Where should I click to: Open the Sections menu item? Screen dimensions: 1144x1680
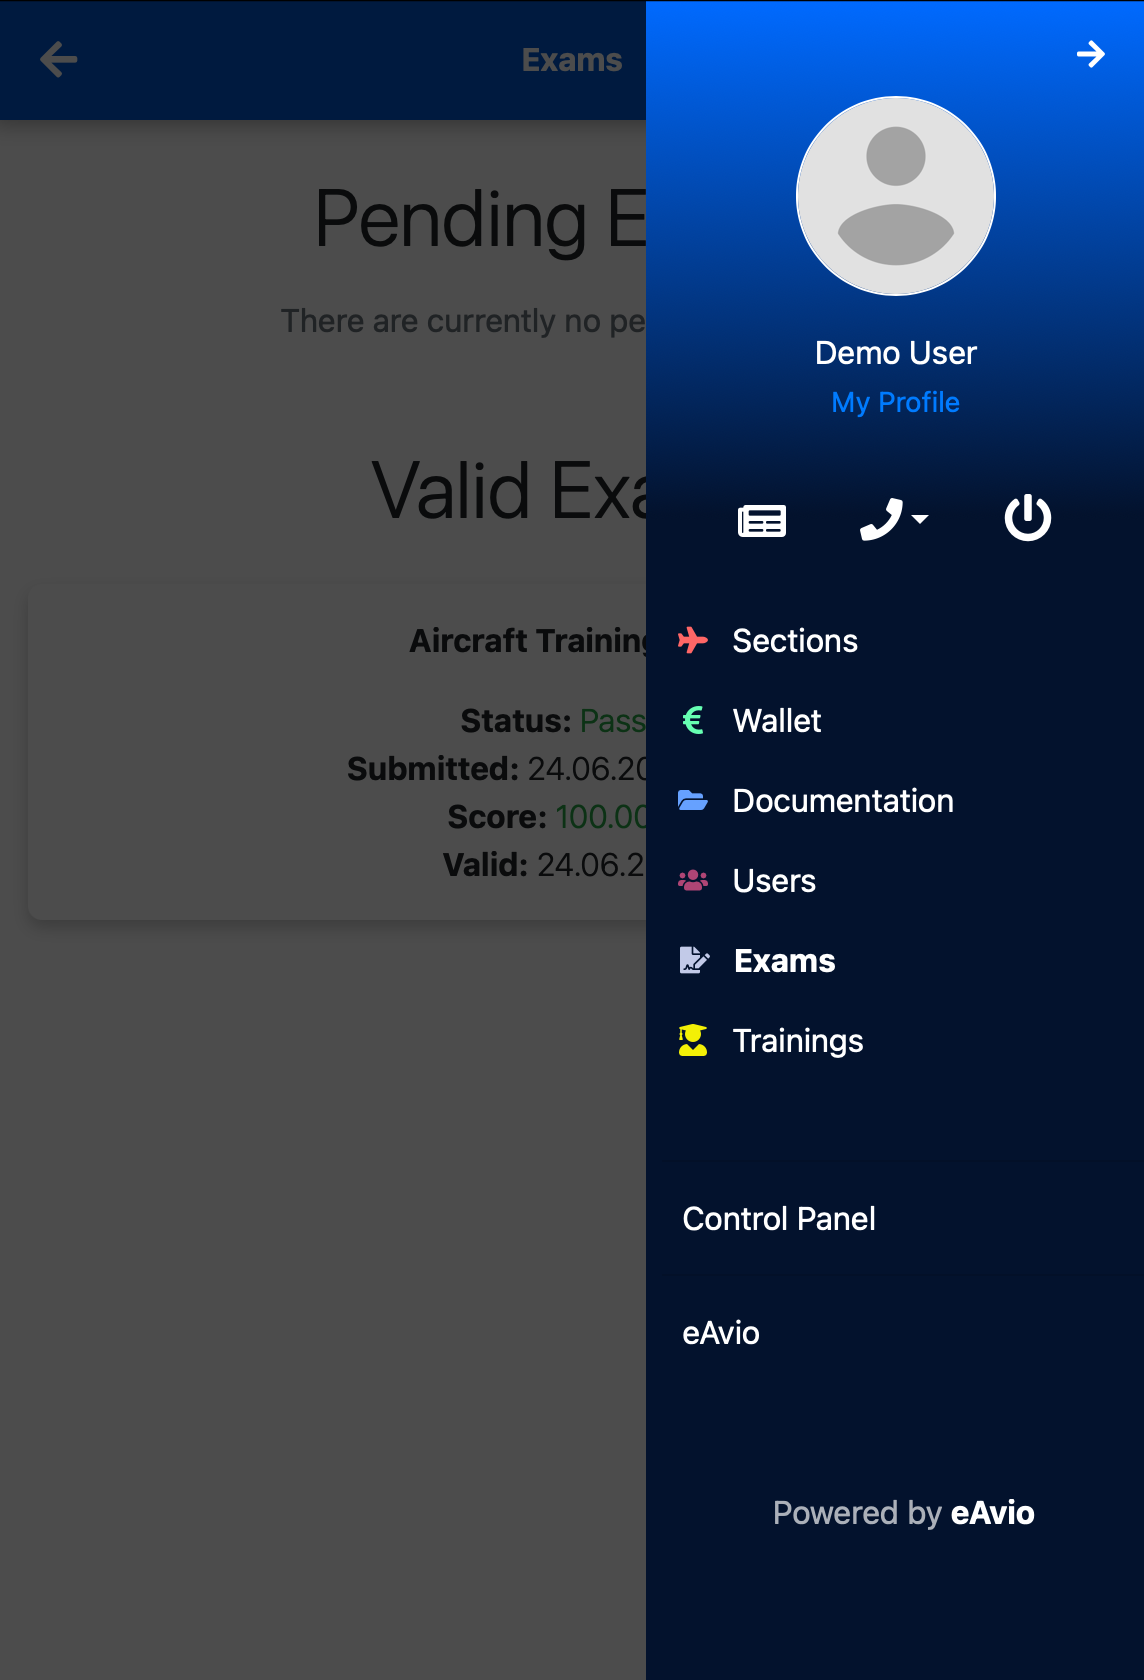795,641
